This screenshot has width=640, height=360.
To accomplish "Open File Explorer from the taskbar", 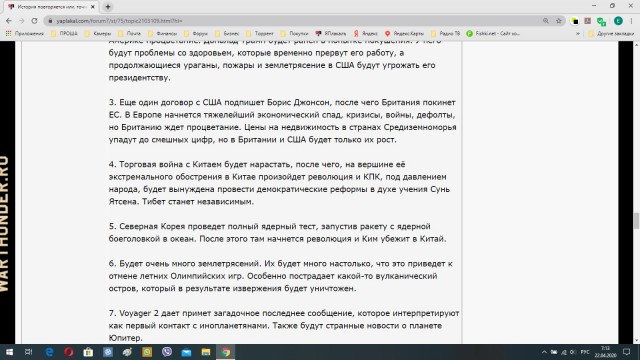I will 206,352.
